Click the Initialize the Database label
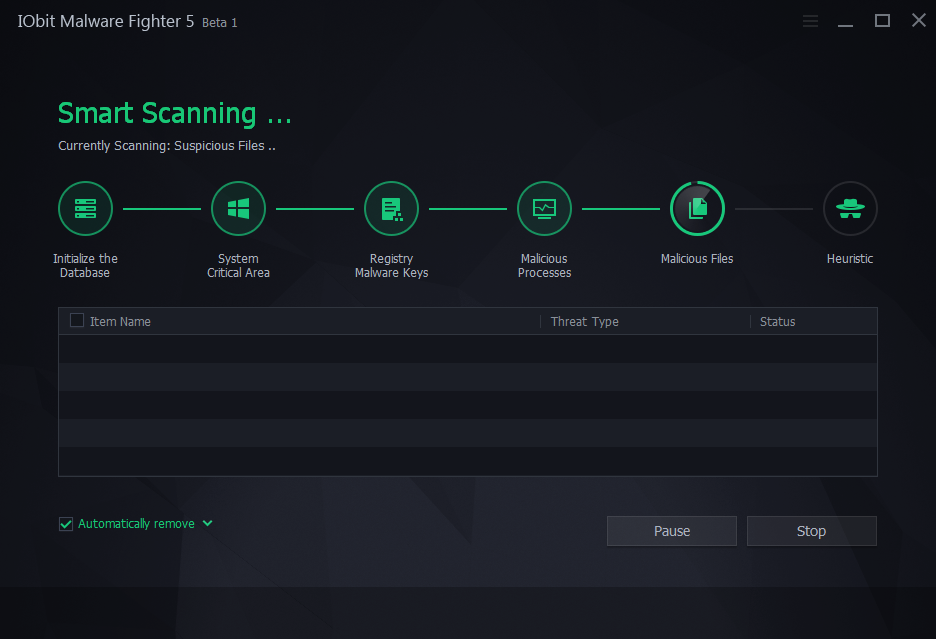936x639 pixels. tap(85, 266)
